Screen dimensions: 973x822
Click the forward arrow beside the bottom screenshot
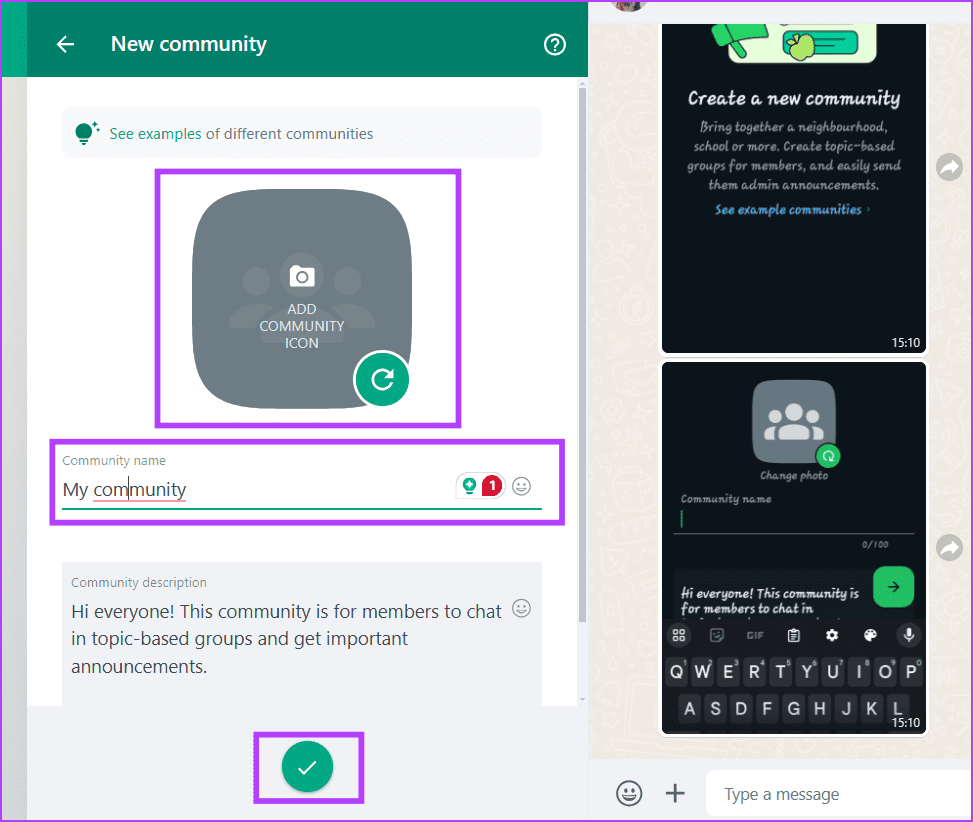coord(948,547)
